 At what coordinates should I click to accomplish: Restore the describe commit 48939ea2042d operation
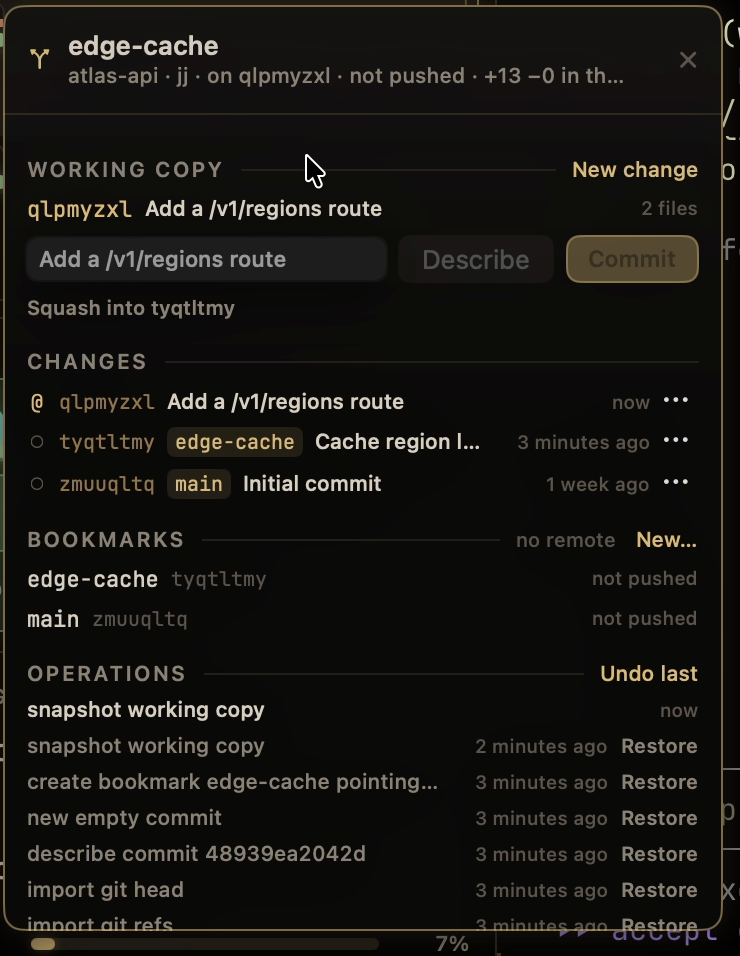coord(659,854)
